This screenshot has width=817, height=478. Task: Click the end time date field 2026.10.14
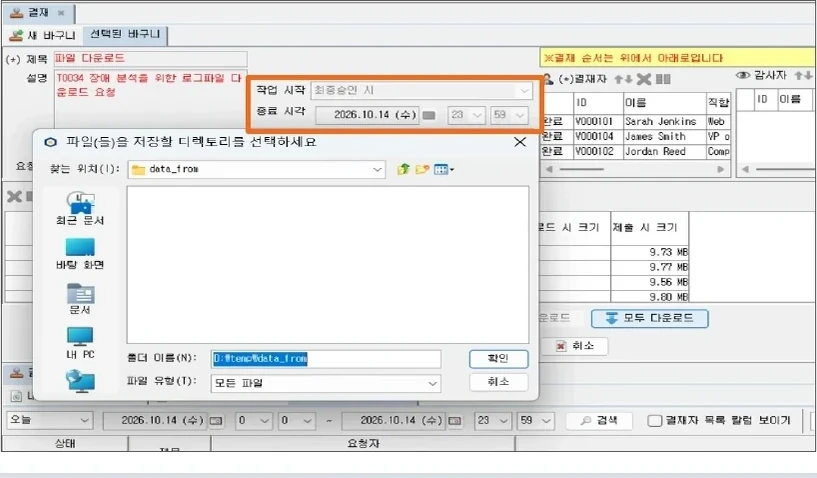[x=367, y=115]
